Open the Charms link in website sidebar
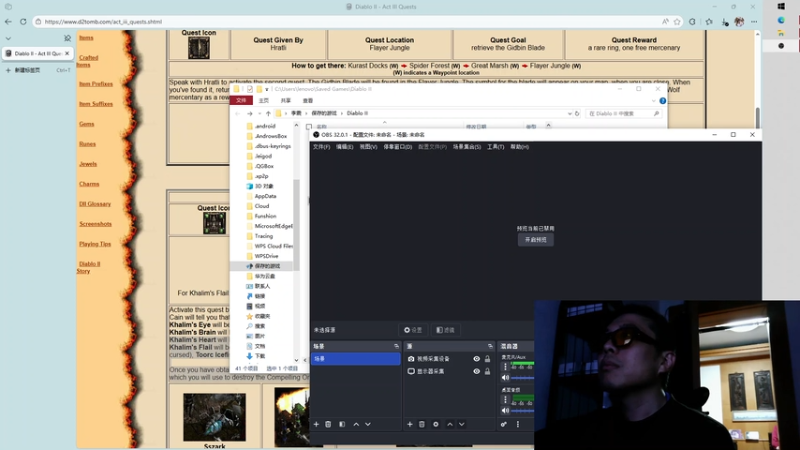The height and width of the screenshot is (450, 800). (89, 184)
